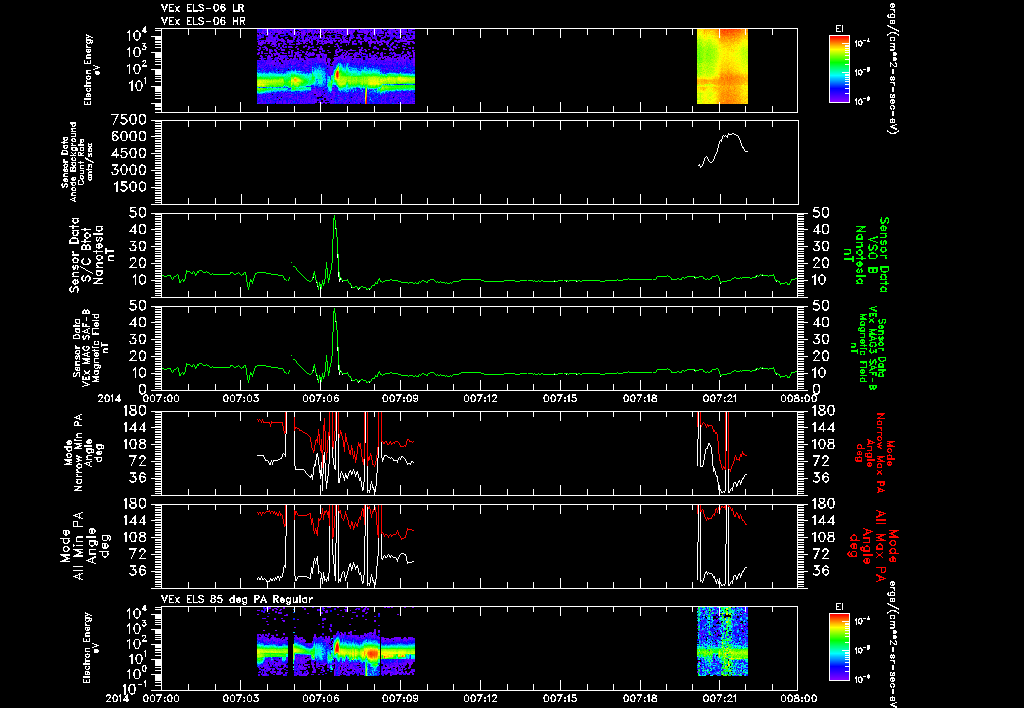
Task: Click the 'Anode Background Count Rate' axis label
Action: coord(77,161)
